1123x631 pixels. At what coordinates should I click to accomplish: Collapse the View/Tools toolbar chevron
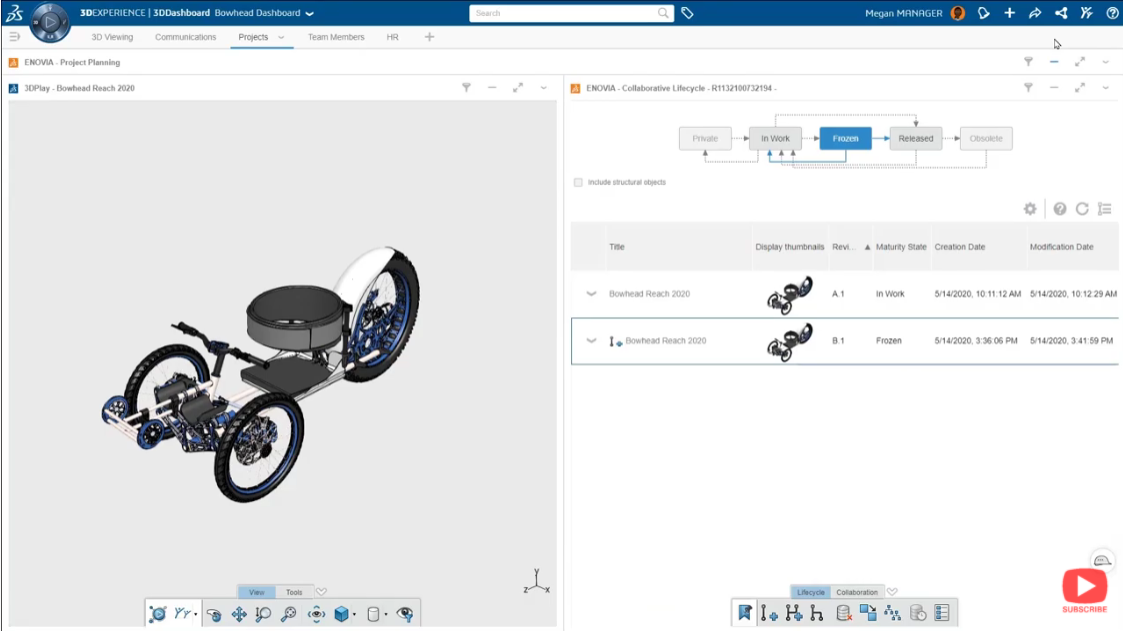coord(322,592)
